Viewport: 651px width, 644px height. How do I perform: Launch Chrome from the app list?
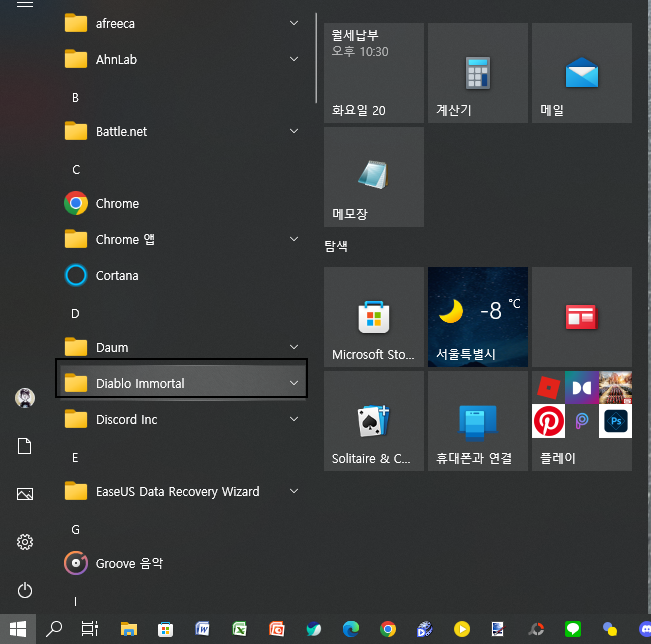point(117,203)
